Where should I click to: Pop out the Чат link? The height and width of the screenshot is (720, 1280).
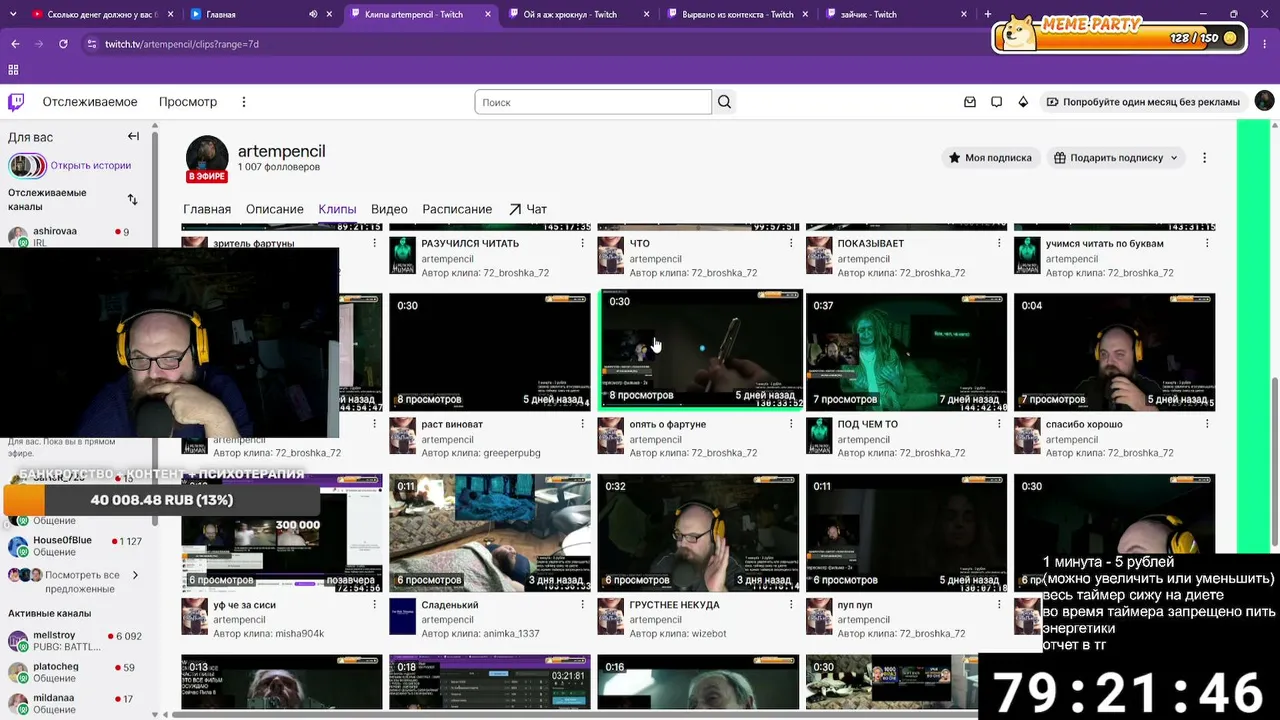tap(528, 209)
